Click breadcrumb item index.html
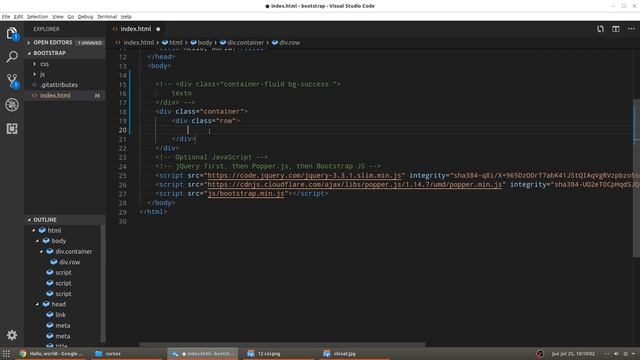 135,42
